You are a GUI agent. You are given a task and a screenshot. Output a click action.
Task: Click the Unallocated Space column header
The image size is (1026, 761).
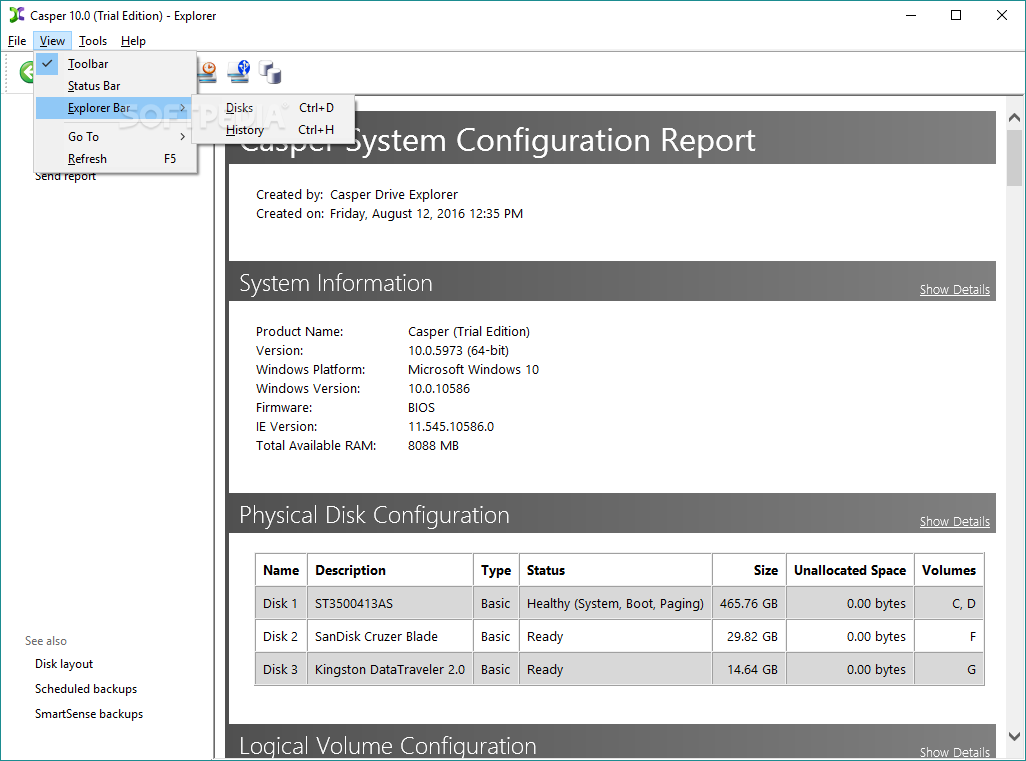pos(849,570)
